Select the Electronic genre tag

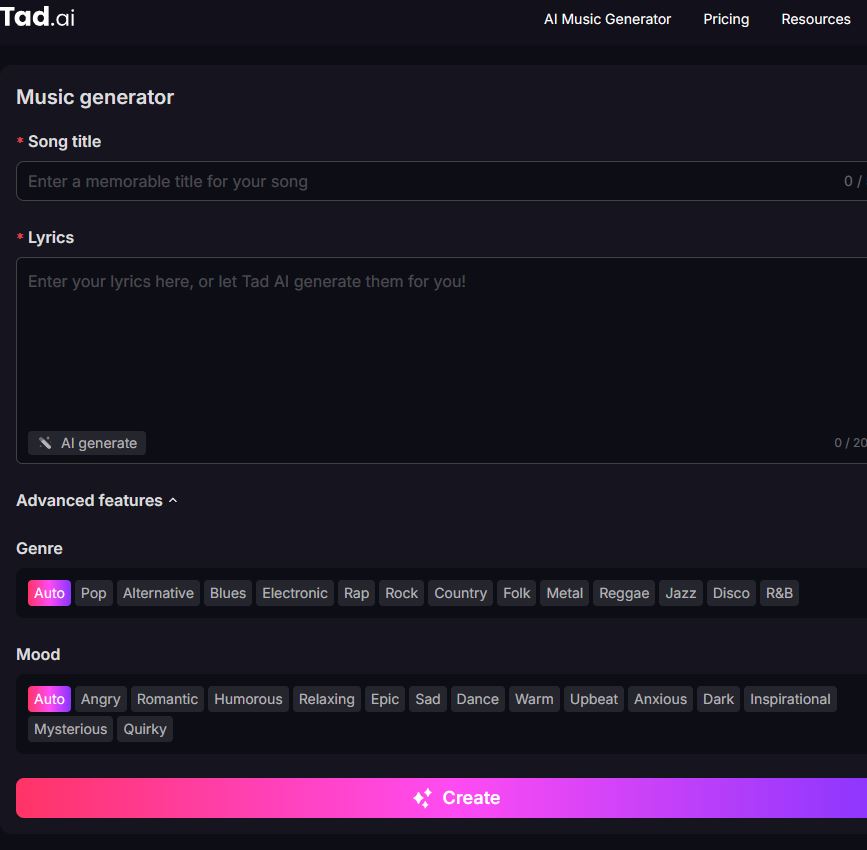click(x=294, y=593)
